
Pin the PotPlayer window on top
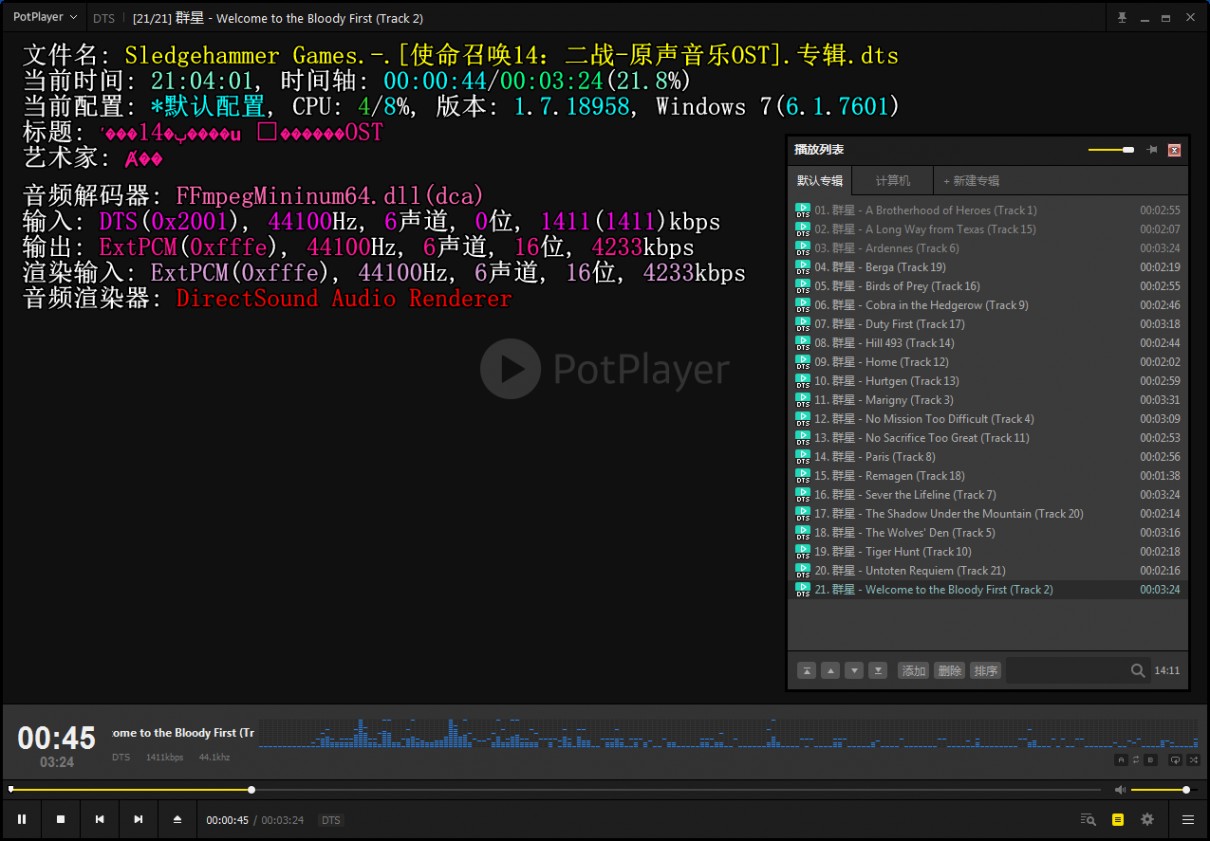pyautogui.click(x=1122, y=18)
